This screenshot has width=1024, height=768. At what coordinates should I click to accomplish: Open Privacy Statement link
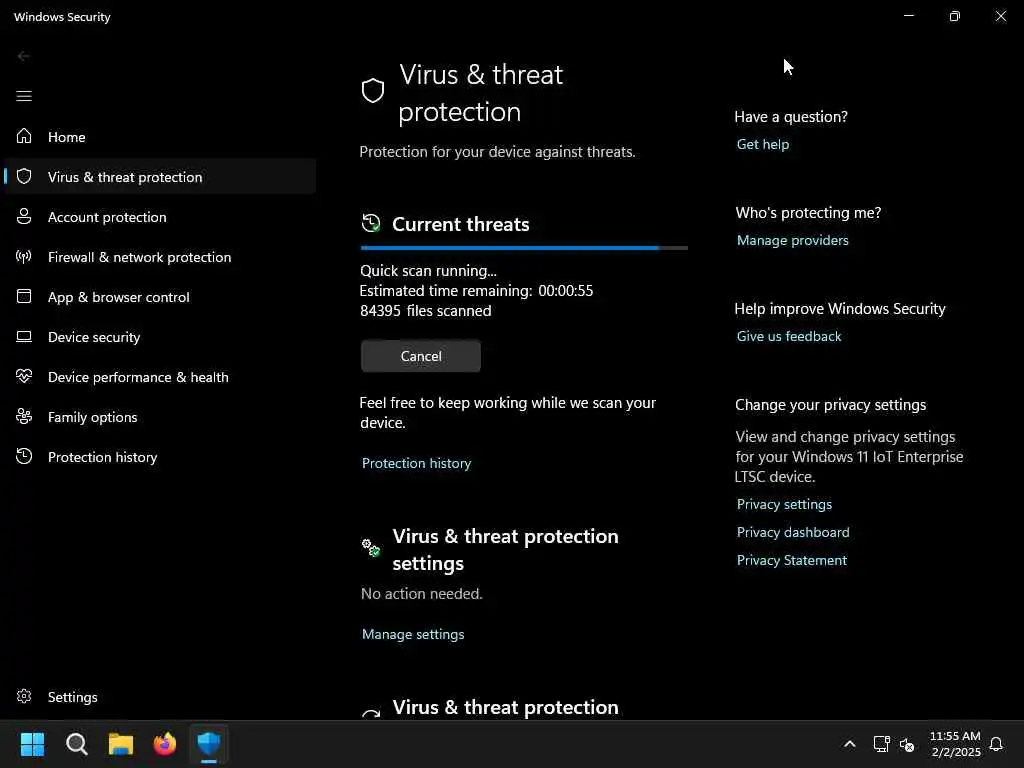792,560
